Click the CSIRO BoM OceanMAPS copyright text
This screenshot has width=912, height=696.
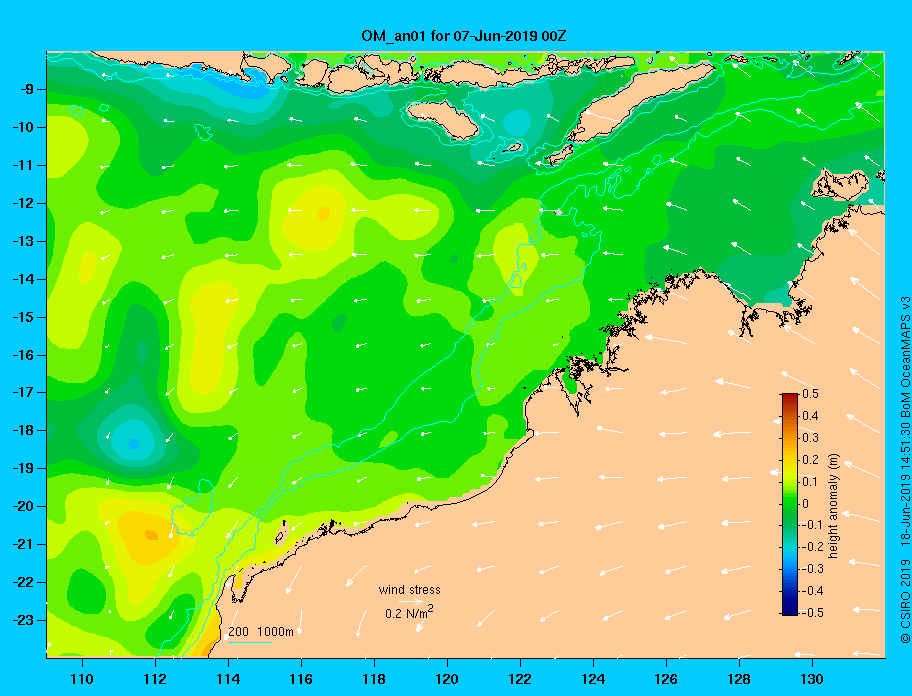pyautogui.click(x=904, y=470)
